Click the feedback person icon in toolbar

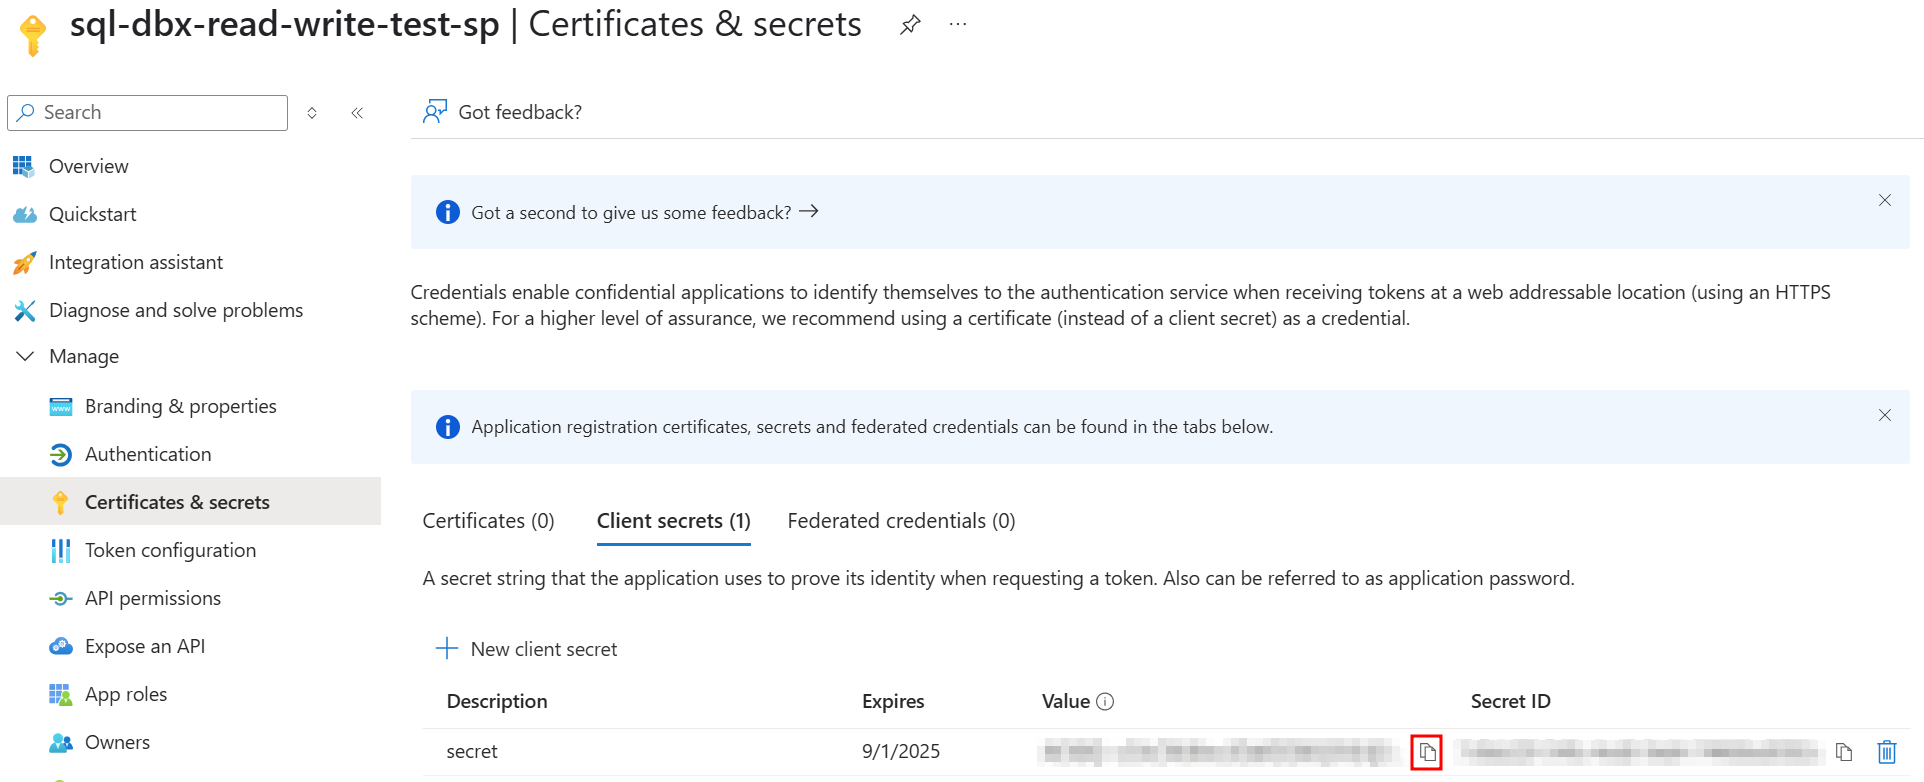point(435,111)
